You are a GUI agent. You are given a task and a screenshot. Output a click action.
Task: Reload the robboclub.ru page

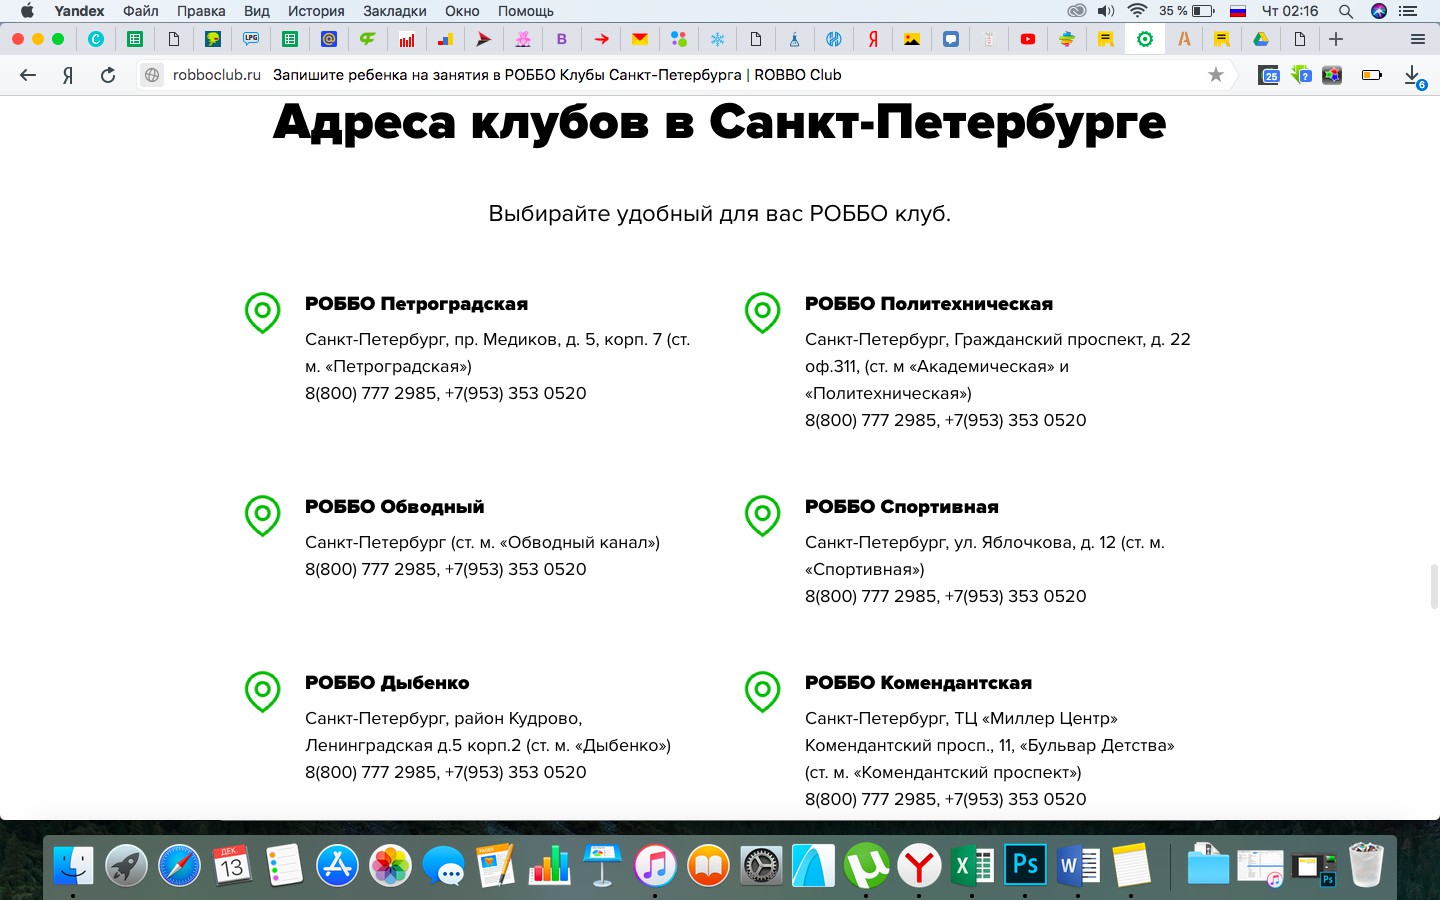click(x=108, y=75)
